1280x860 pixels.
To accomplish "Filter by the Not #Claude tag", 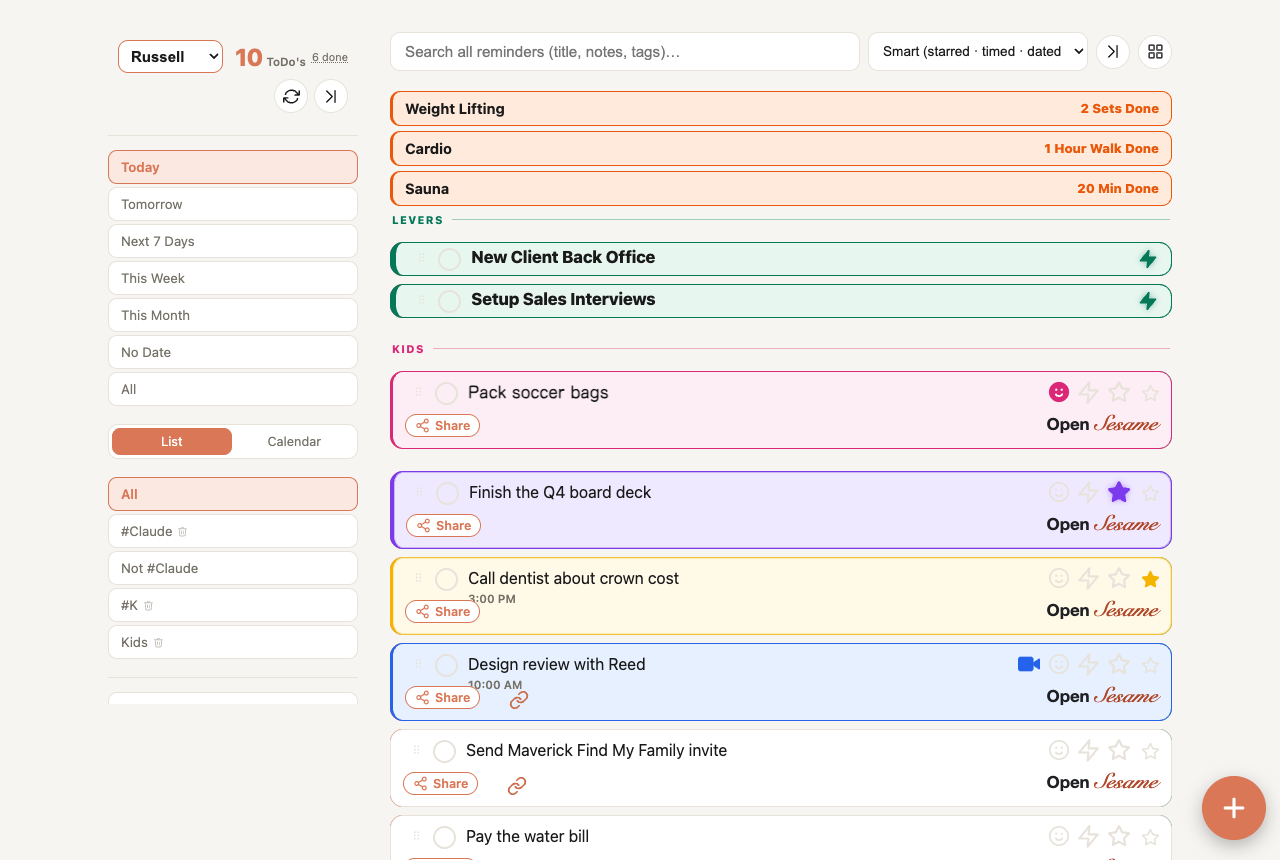I will point(233,568).
